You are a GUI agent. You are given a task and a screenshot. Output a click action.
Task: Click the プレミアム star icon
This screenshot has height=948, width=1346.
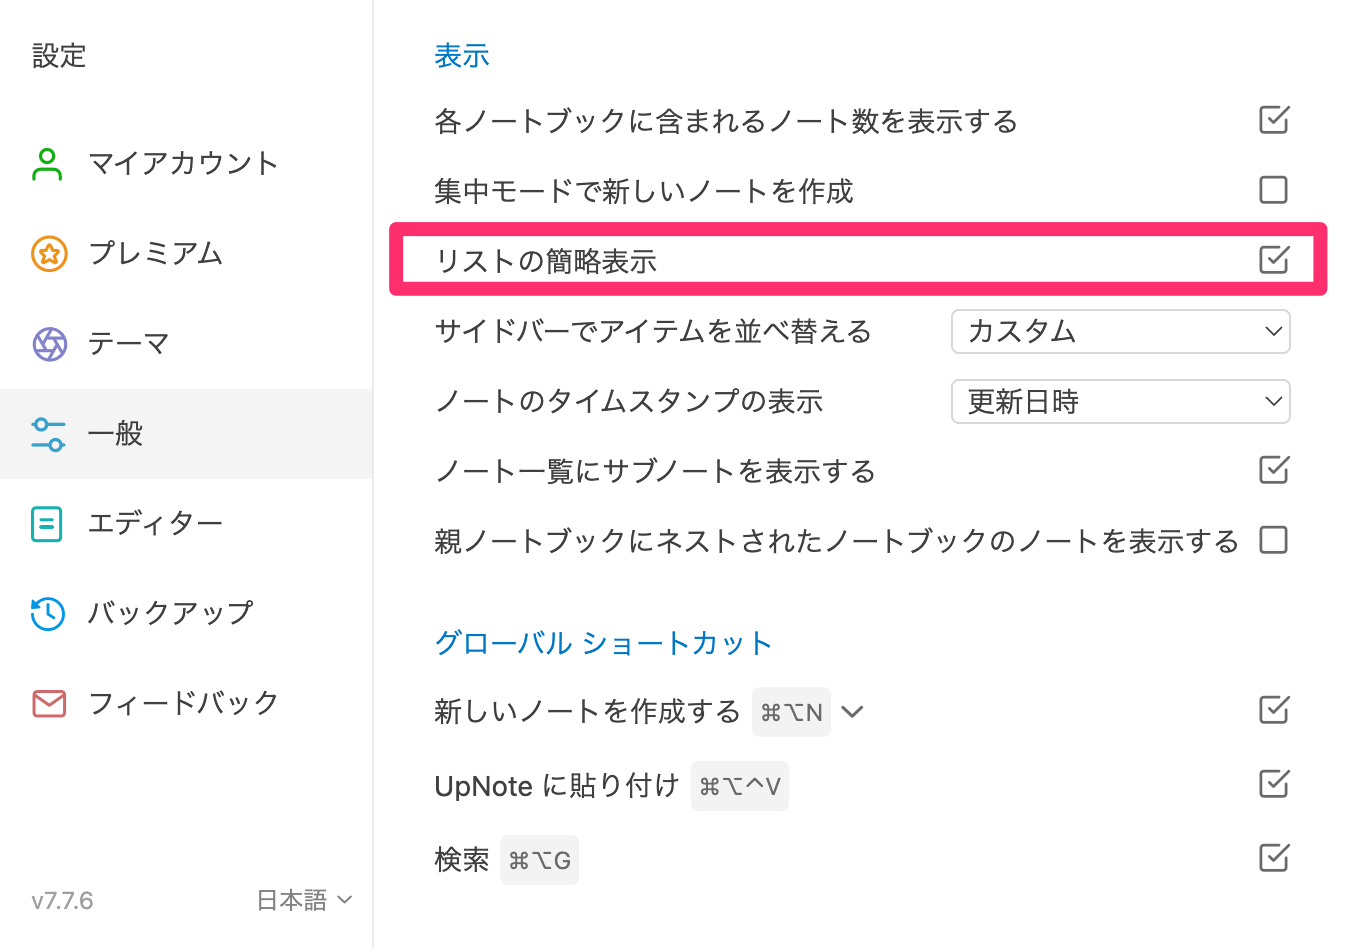pos(47,252)
